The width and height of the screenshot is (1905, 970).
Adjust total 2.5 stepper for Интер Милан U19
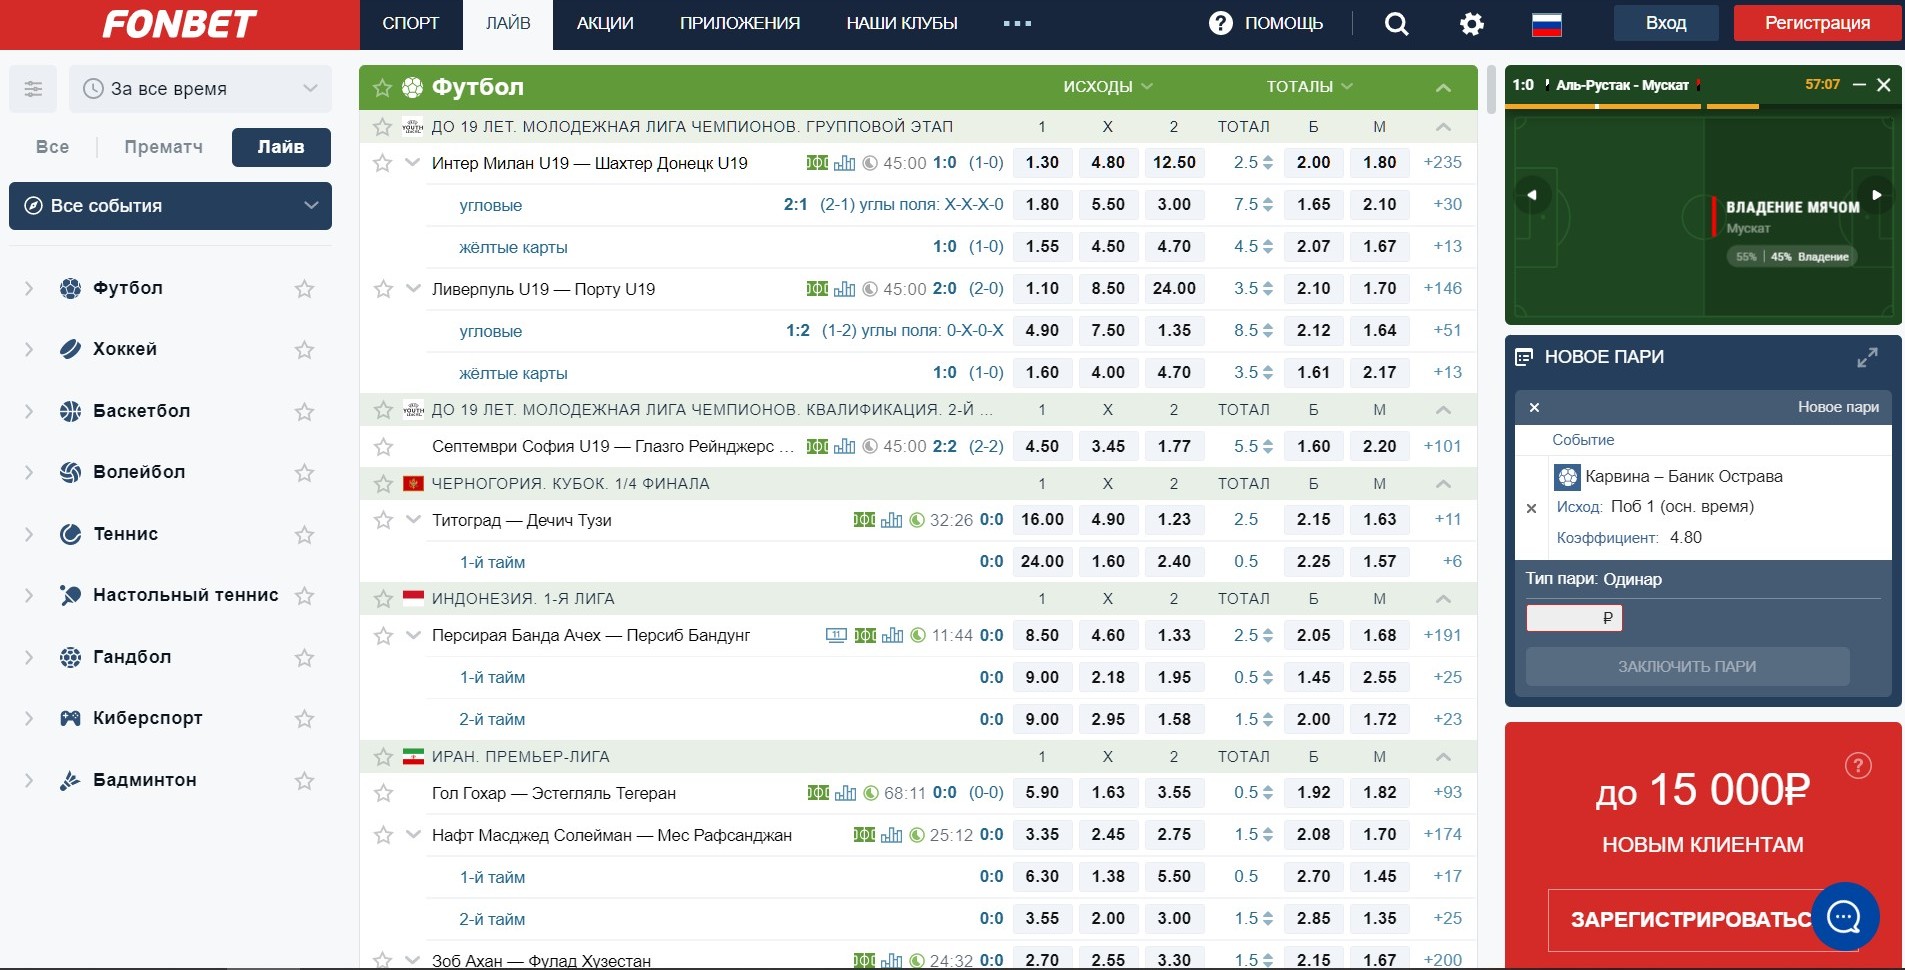click(1268, 163)
